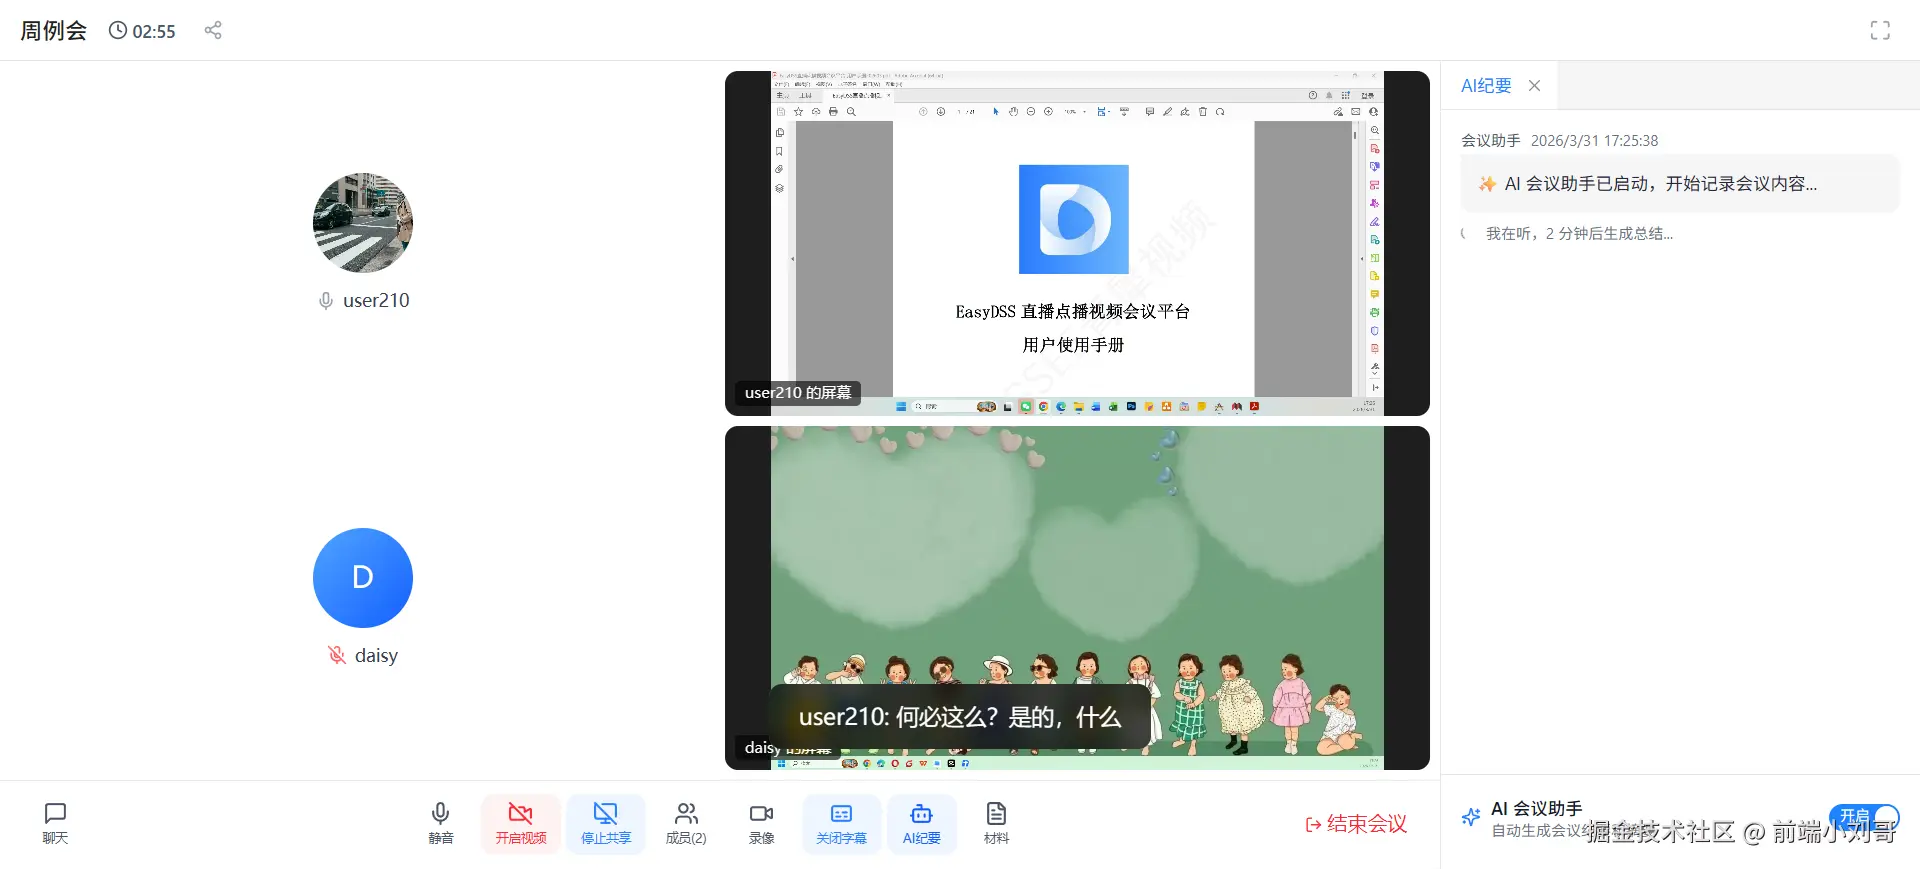
Task: Turn on camera with 开启视频
Action: [x=521, y=824]
